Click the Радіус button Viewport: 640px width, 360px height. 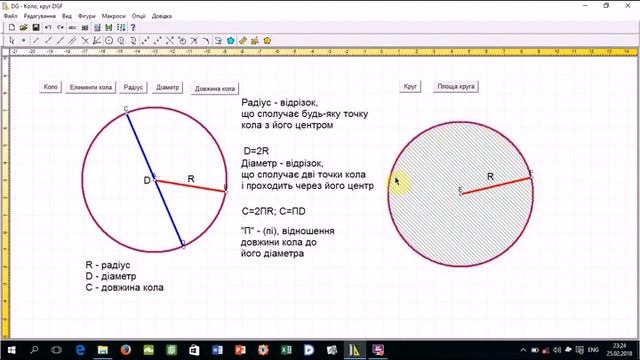(x=133, y=87)
